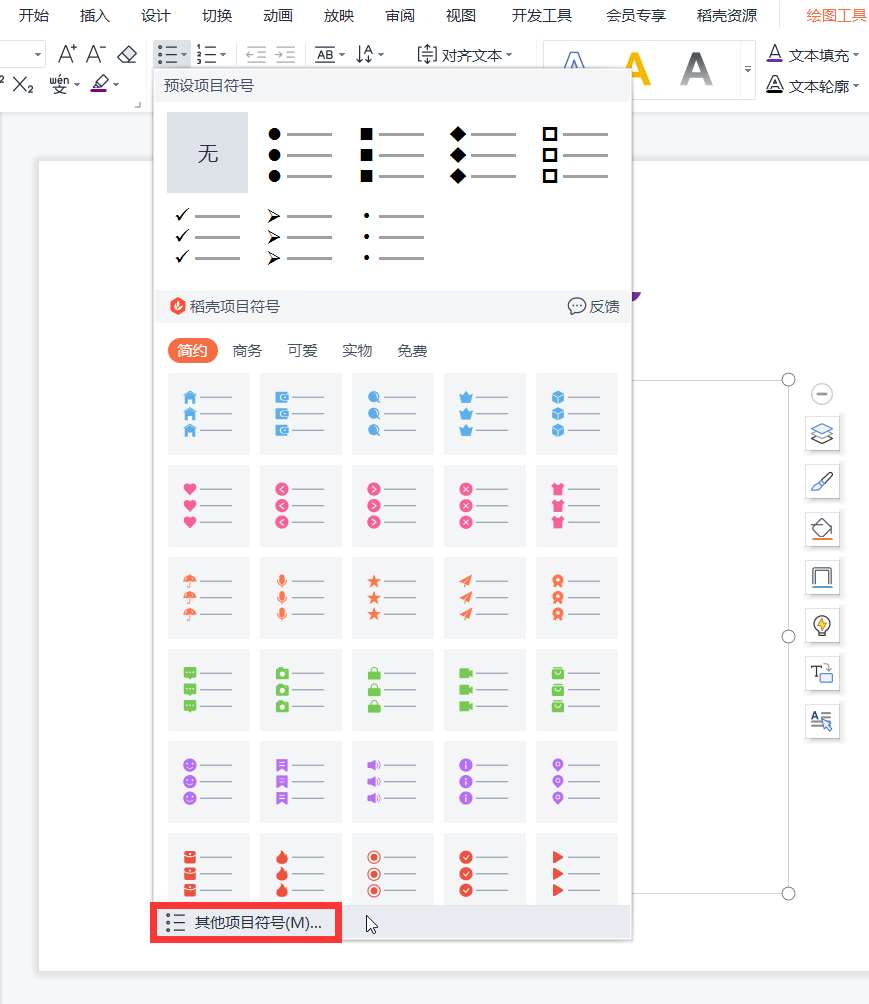Select the 简约 bullet category

(192, 350)
